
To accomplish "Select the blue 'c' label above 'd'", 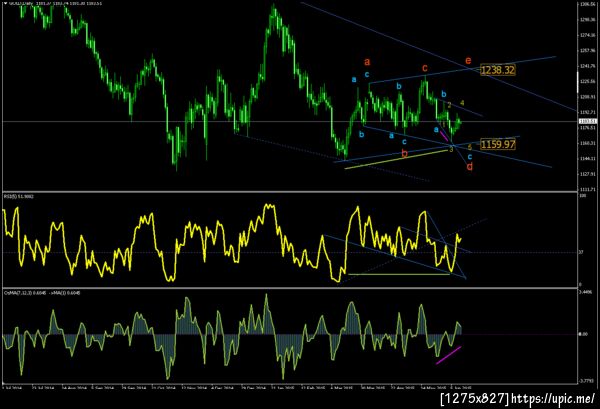I will pyautogui.click(x=470, y=156).
